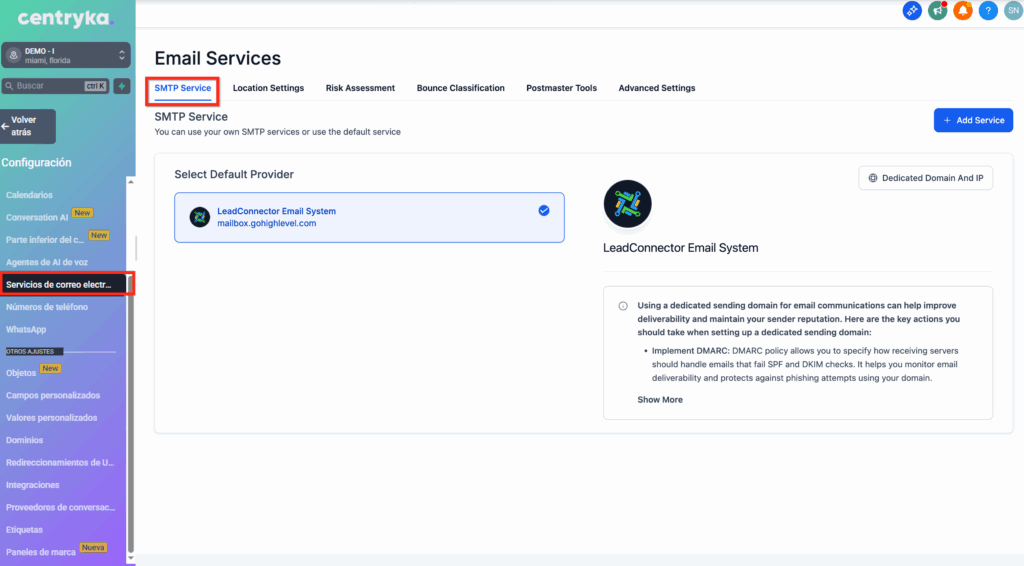Click Dedicated Domain And IP button
The height and width of the screenshot is (566, 1024).
point(925,178)
